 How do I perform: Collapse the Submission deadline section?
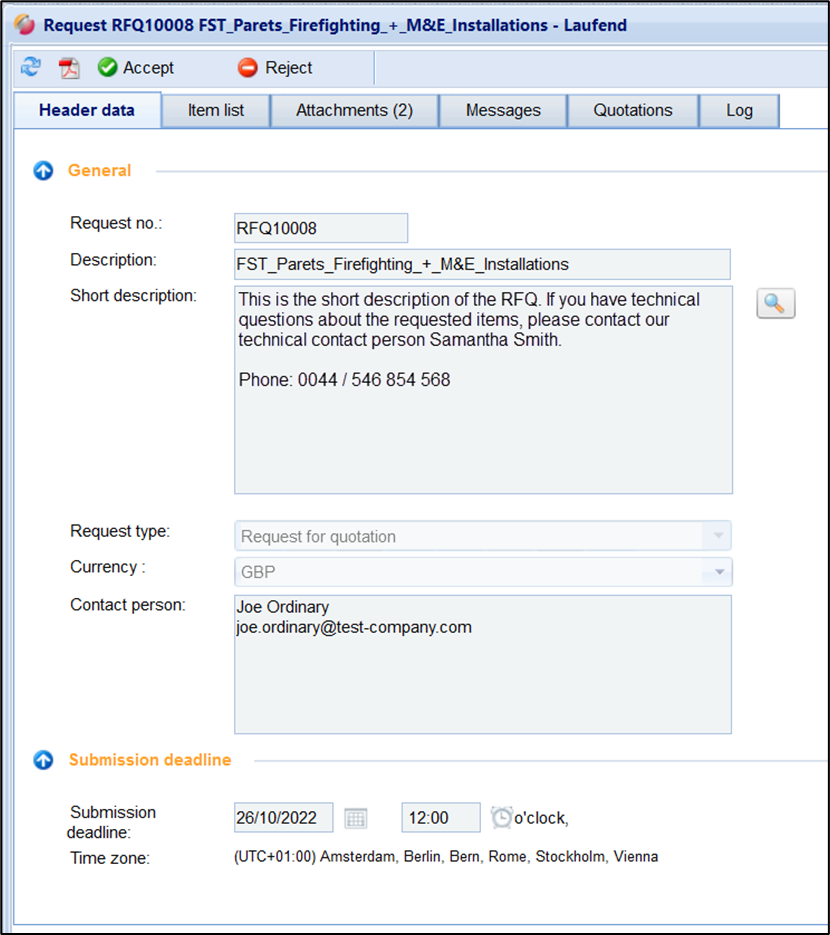click(x=43, y=761)
